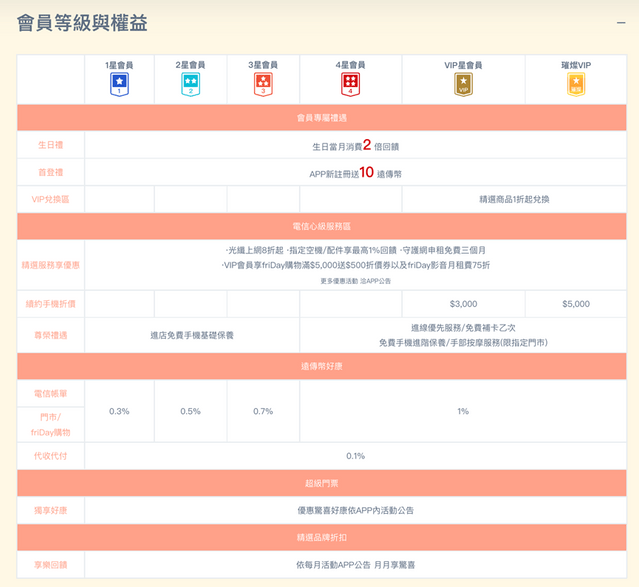Select the 4星會員 column header text
Screen dimensions: 639x587
click(x=350, y=65)
